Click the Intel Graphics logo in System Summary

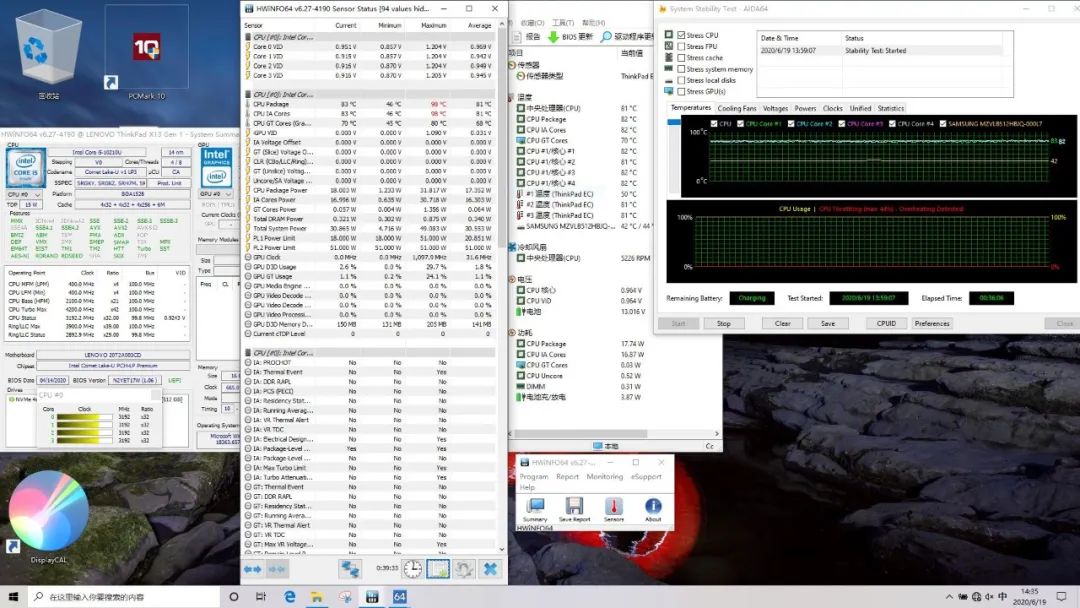216,167
